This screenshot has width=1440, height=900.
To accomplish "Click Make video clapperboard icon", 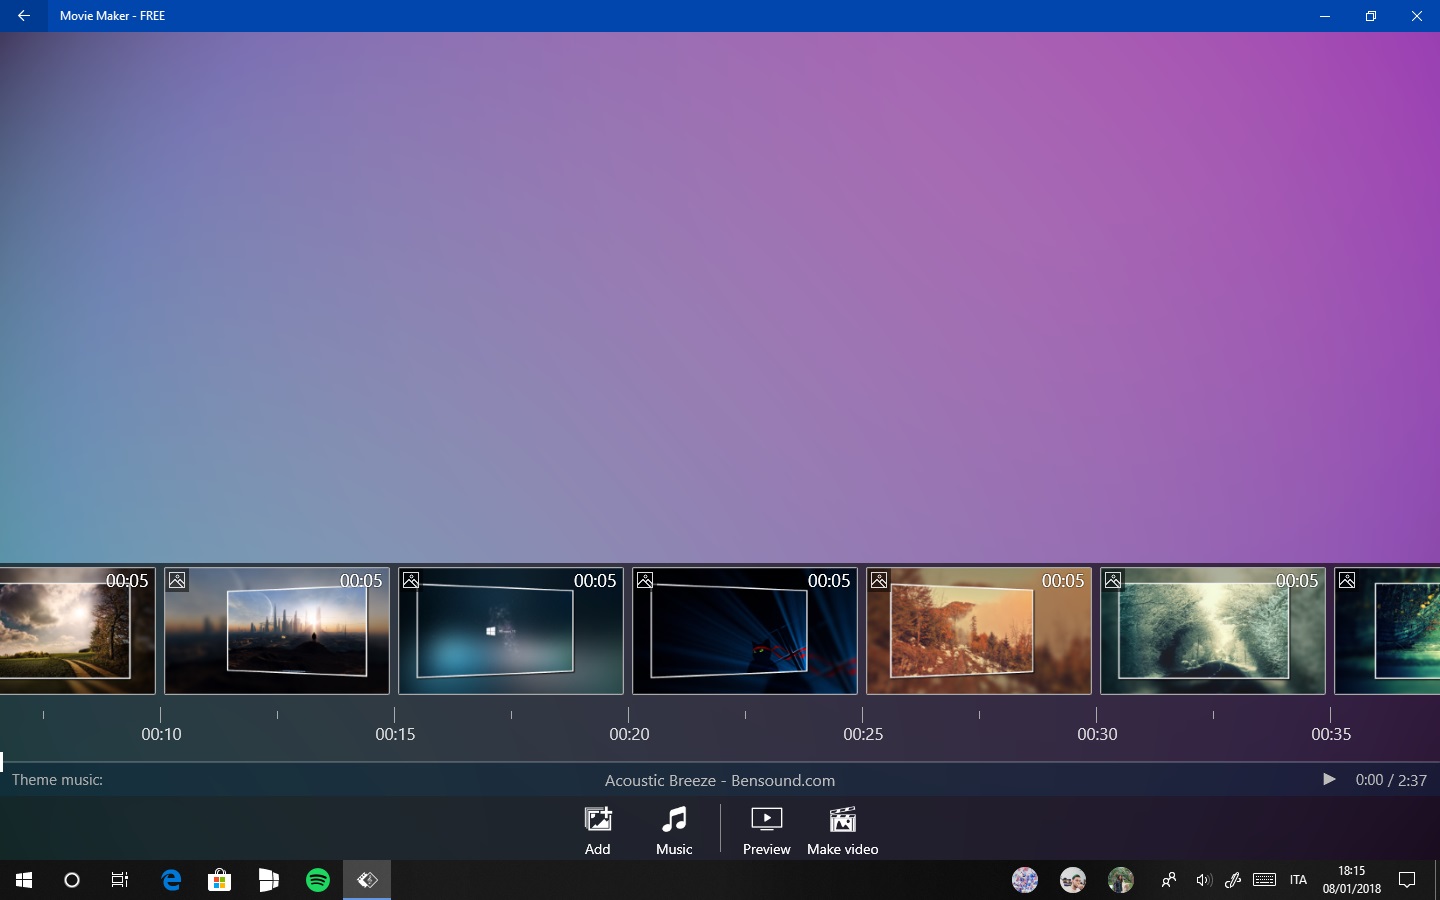I will click(x=843, y=819).
